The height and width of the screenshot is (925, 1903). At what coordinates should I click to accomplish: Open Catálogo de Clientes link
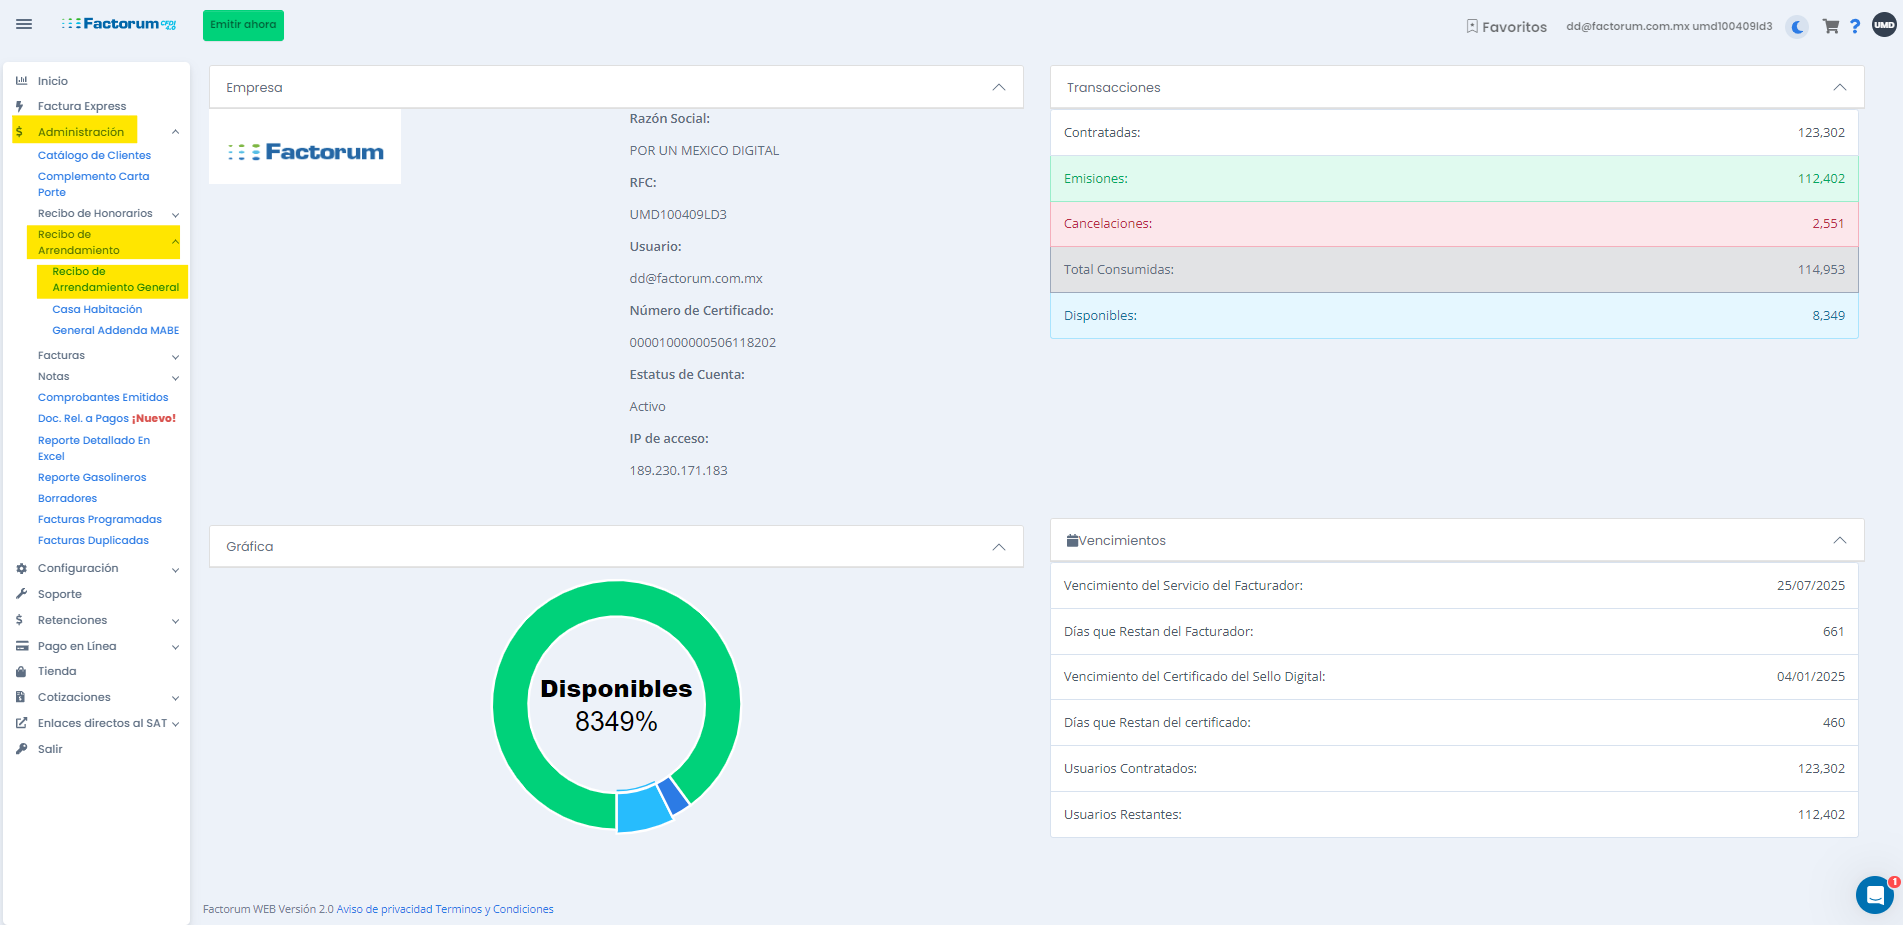coord(94,155)
